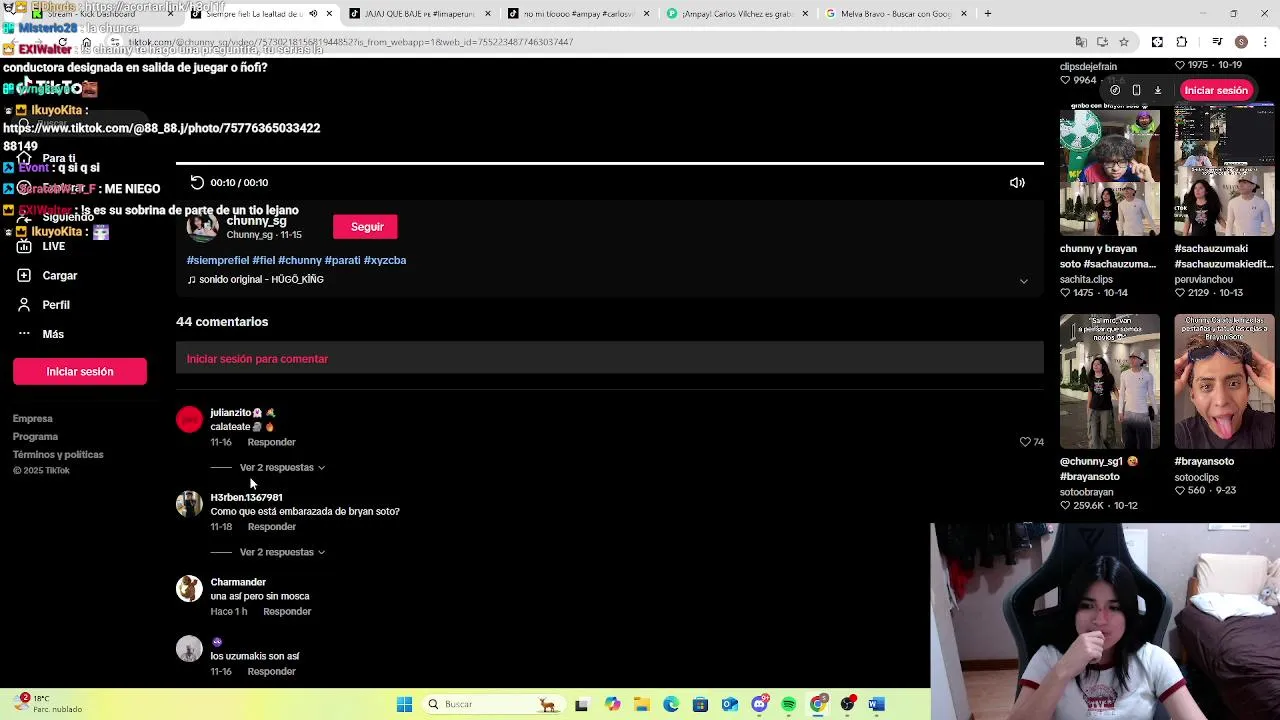This screenshot has width=1280, height=720.
Task: Open Términos y políticas footer link
Action: click(58, 455)
